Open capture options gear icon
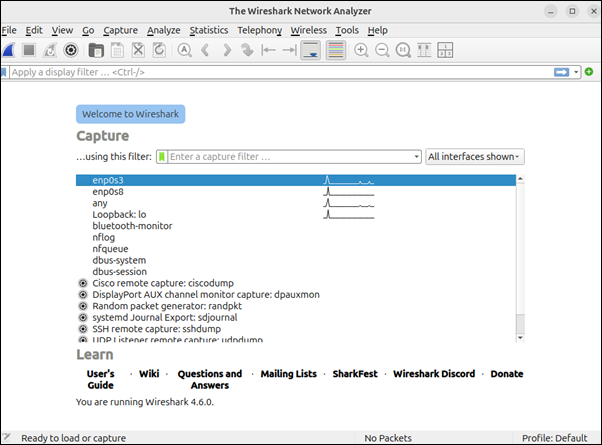 coord(71,50)
